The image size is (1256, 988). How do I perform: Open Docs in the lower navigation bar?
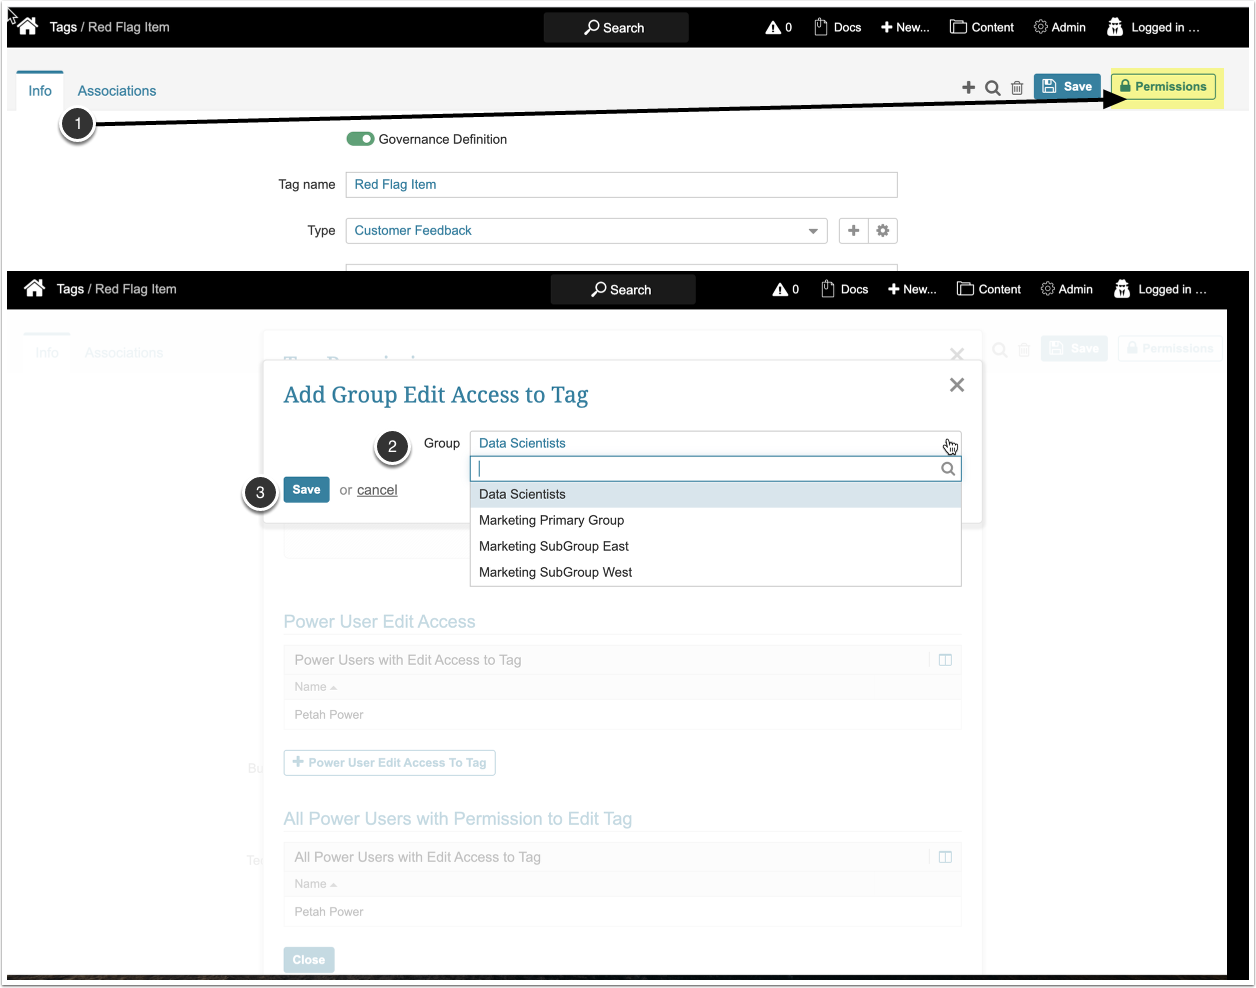tap(845, 289)
